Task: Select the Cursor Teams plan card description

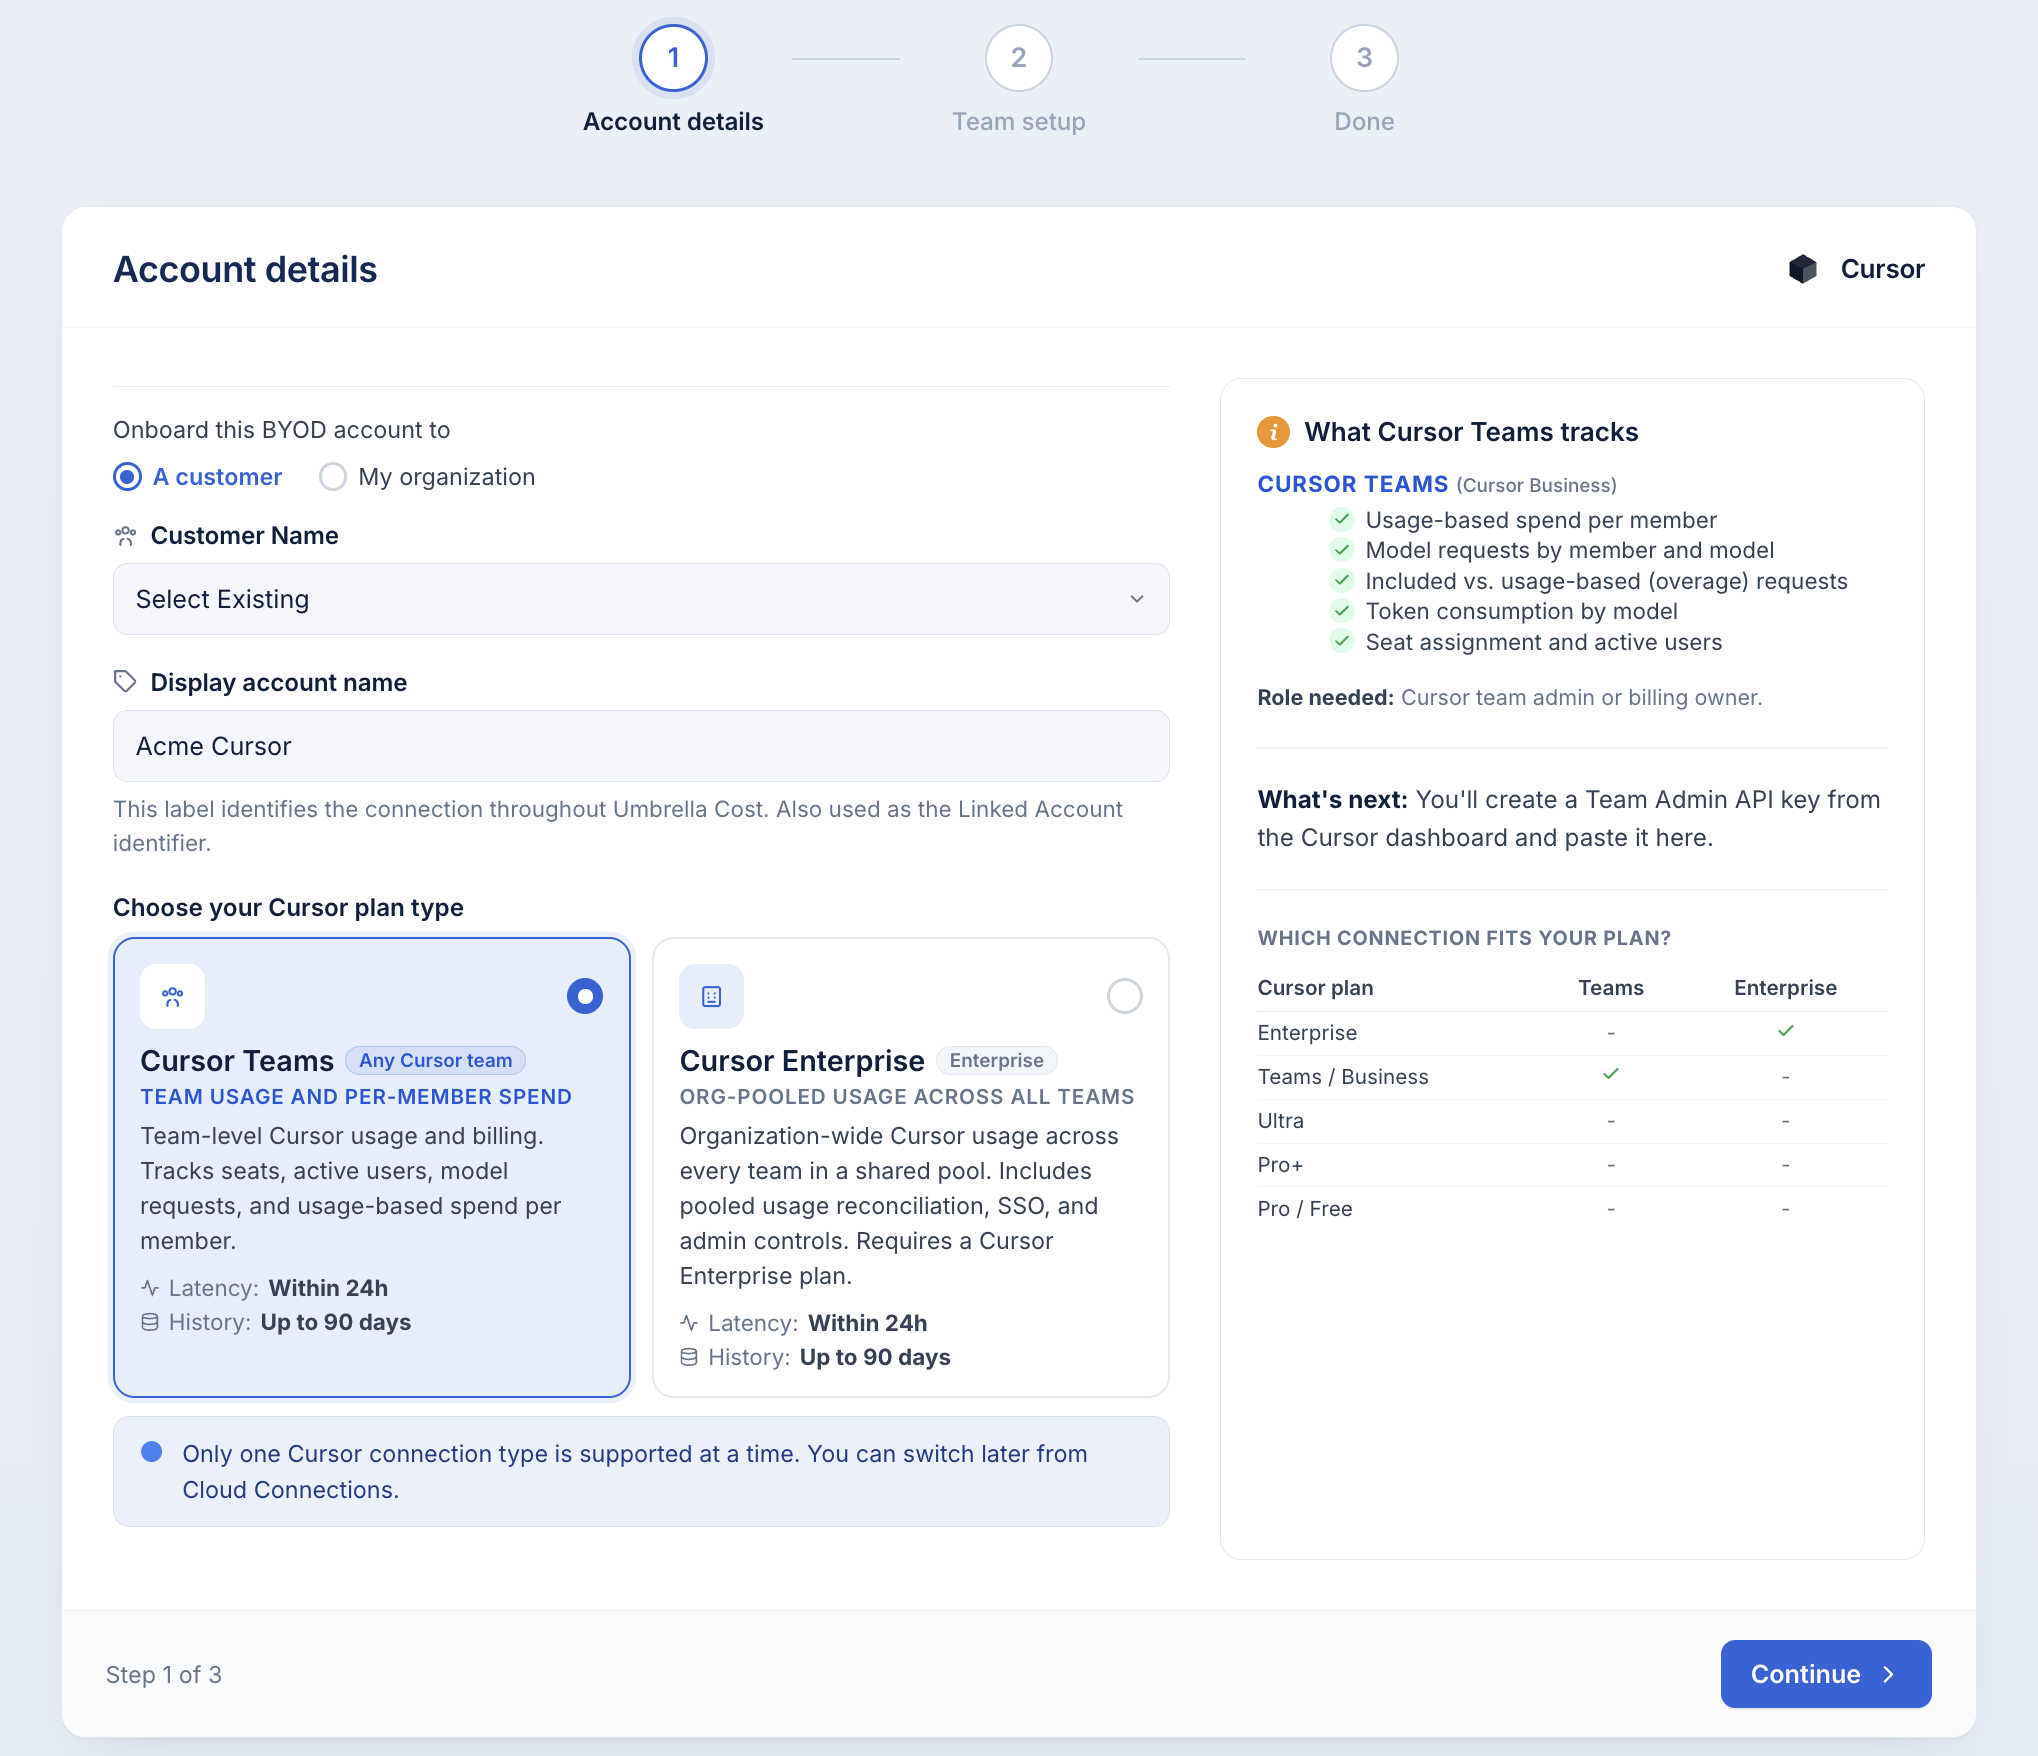Action: (x=351, y=1188)
